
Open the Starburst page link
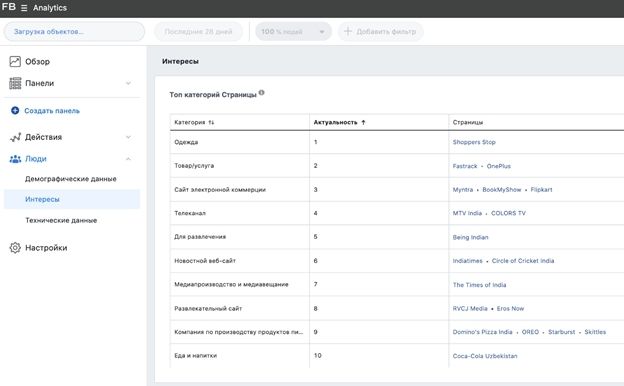point(562,332)
